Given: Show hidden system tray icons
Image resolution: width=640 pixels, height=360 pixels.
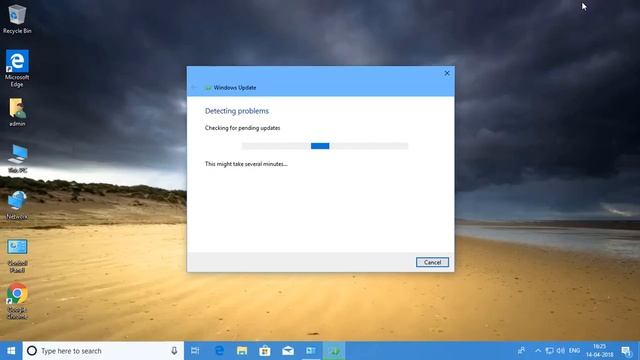Looking at the screenshot, I should coord(538,351).
